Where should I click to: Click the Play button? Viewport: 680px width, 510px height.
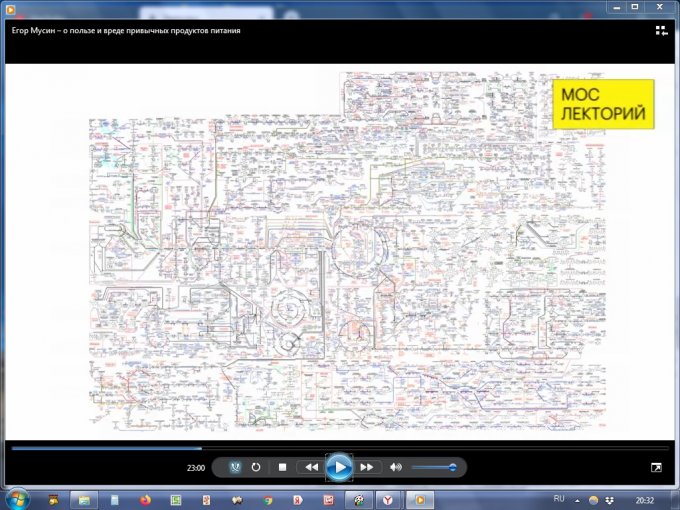click(x=340, y=467)
